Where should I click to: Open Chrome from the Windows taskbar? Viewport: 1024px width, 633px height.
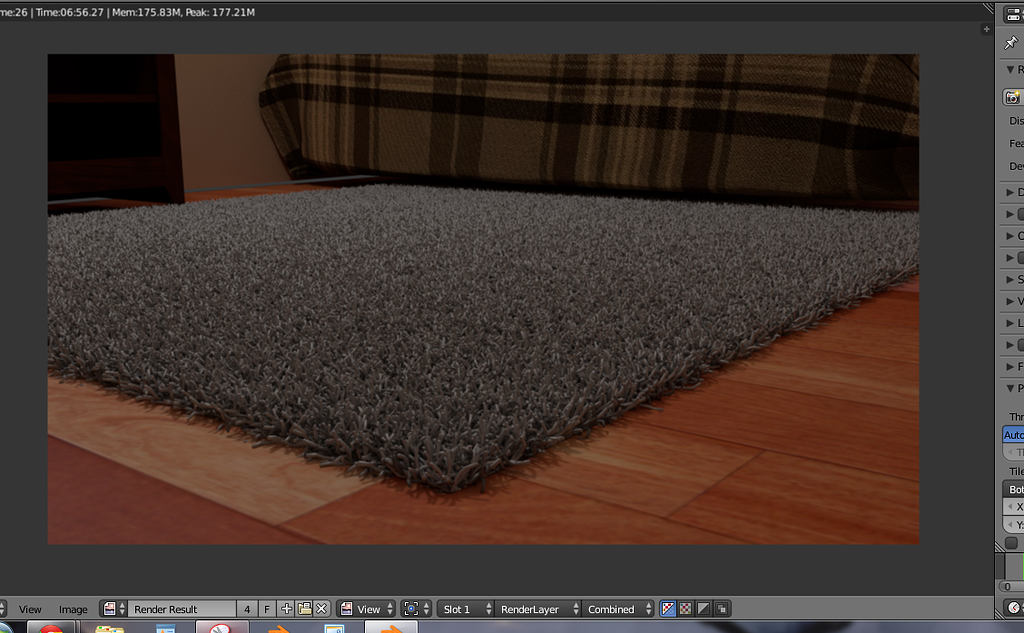click(51, 628)
